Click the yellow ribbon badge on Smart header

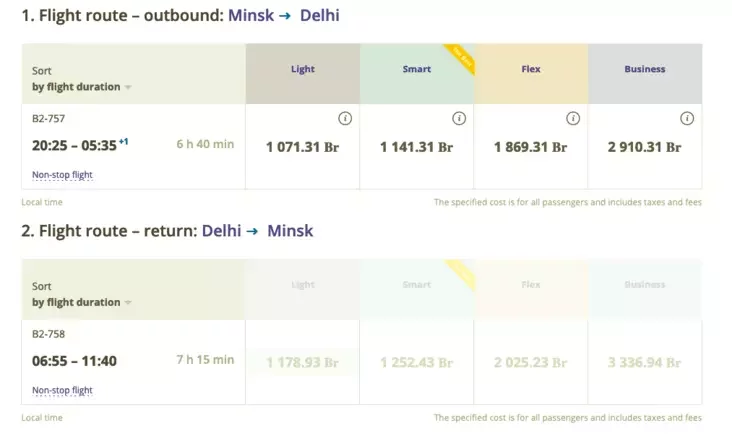tap(461, 58)
